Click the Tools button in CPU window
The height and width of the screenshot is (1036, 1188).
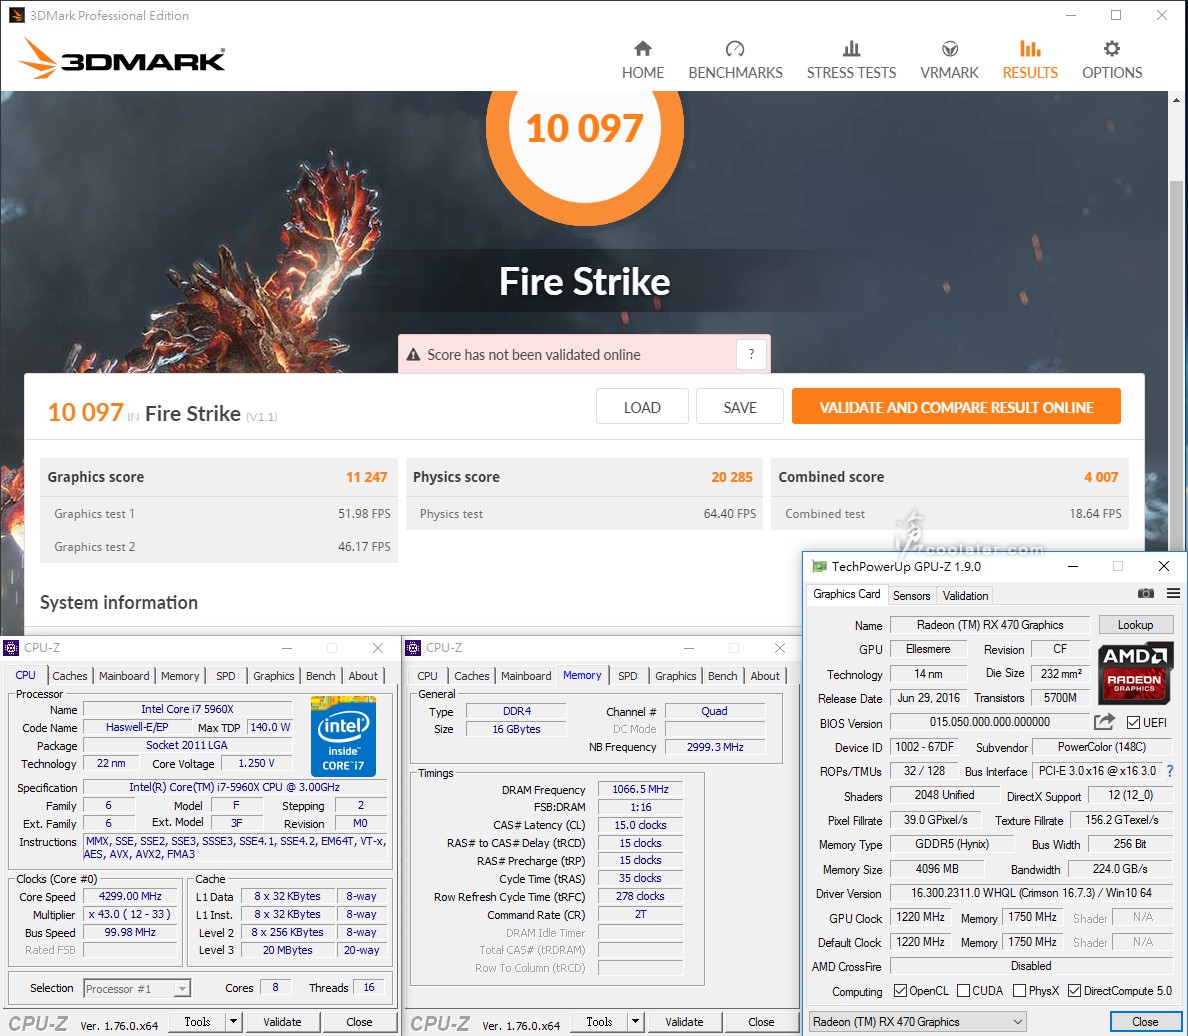point(197,1022)
